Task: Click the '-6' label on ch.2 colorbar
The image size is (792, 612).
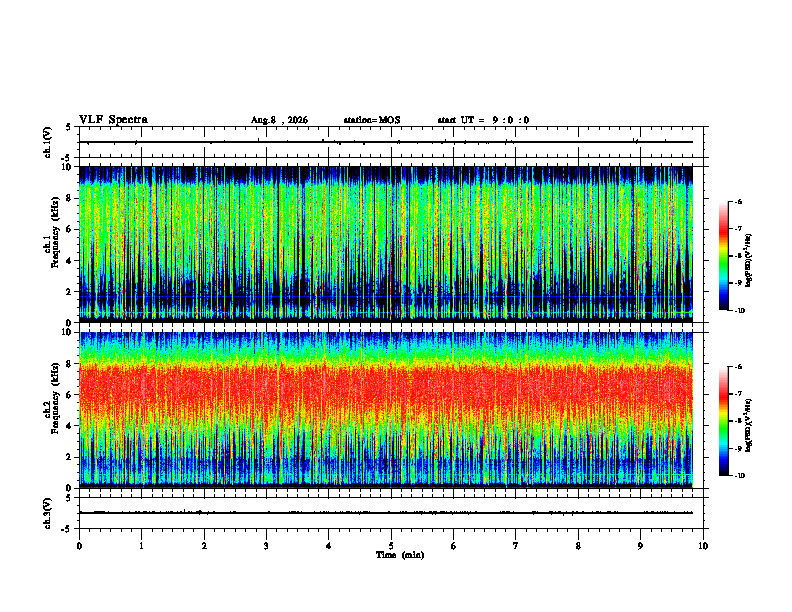Action: pyautogui.click(x=739, y=367)
